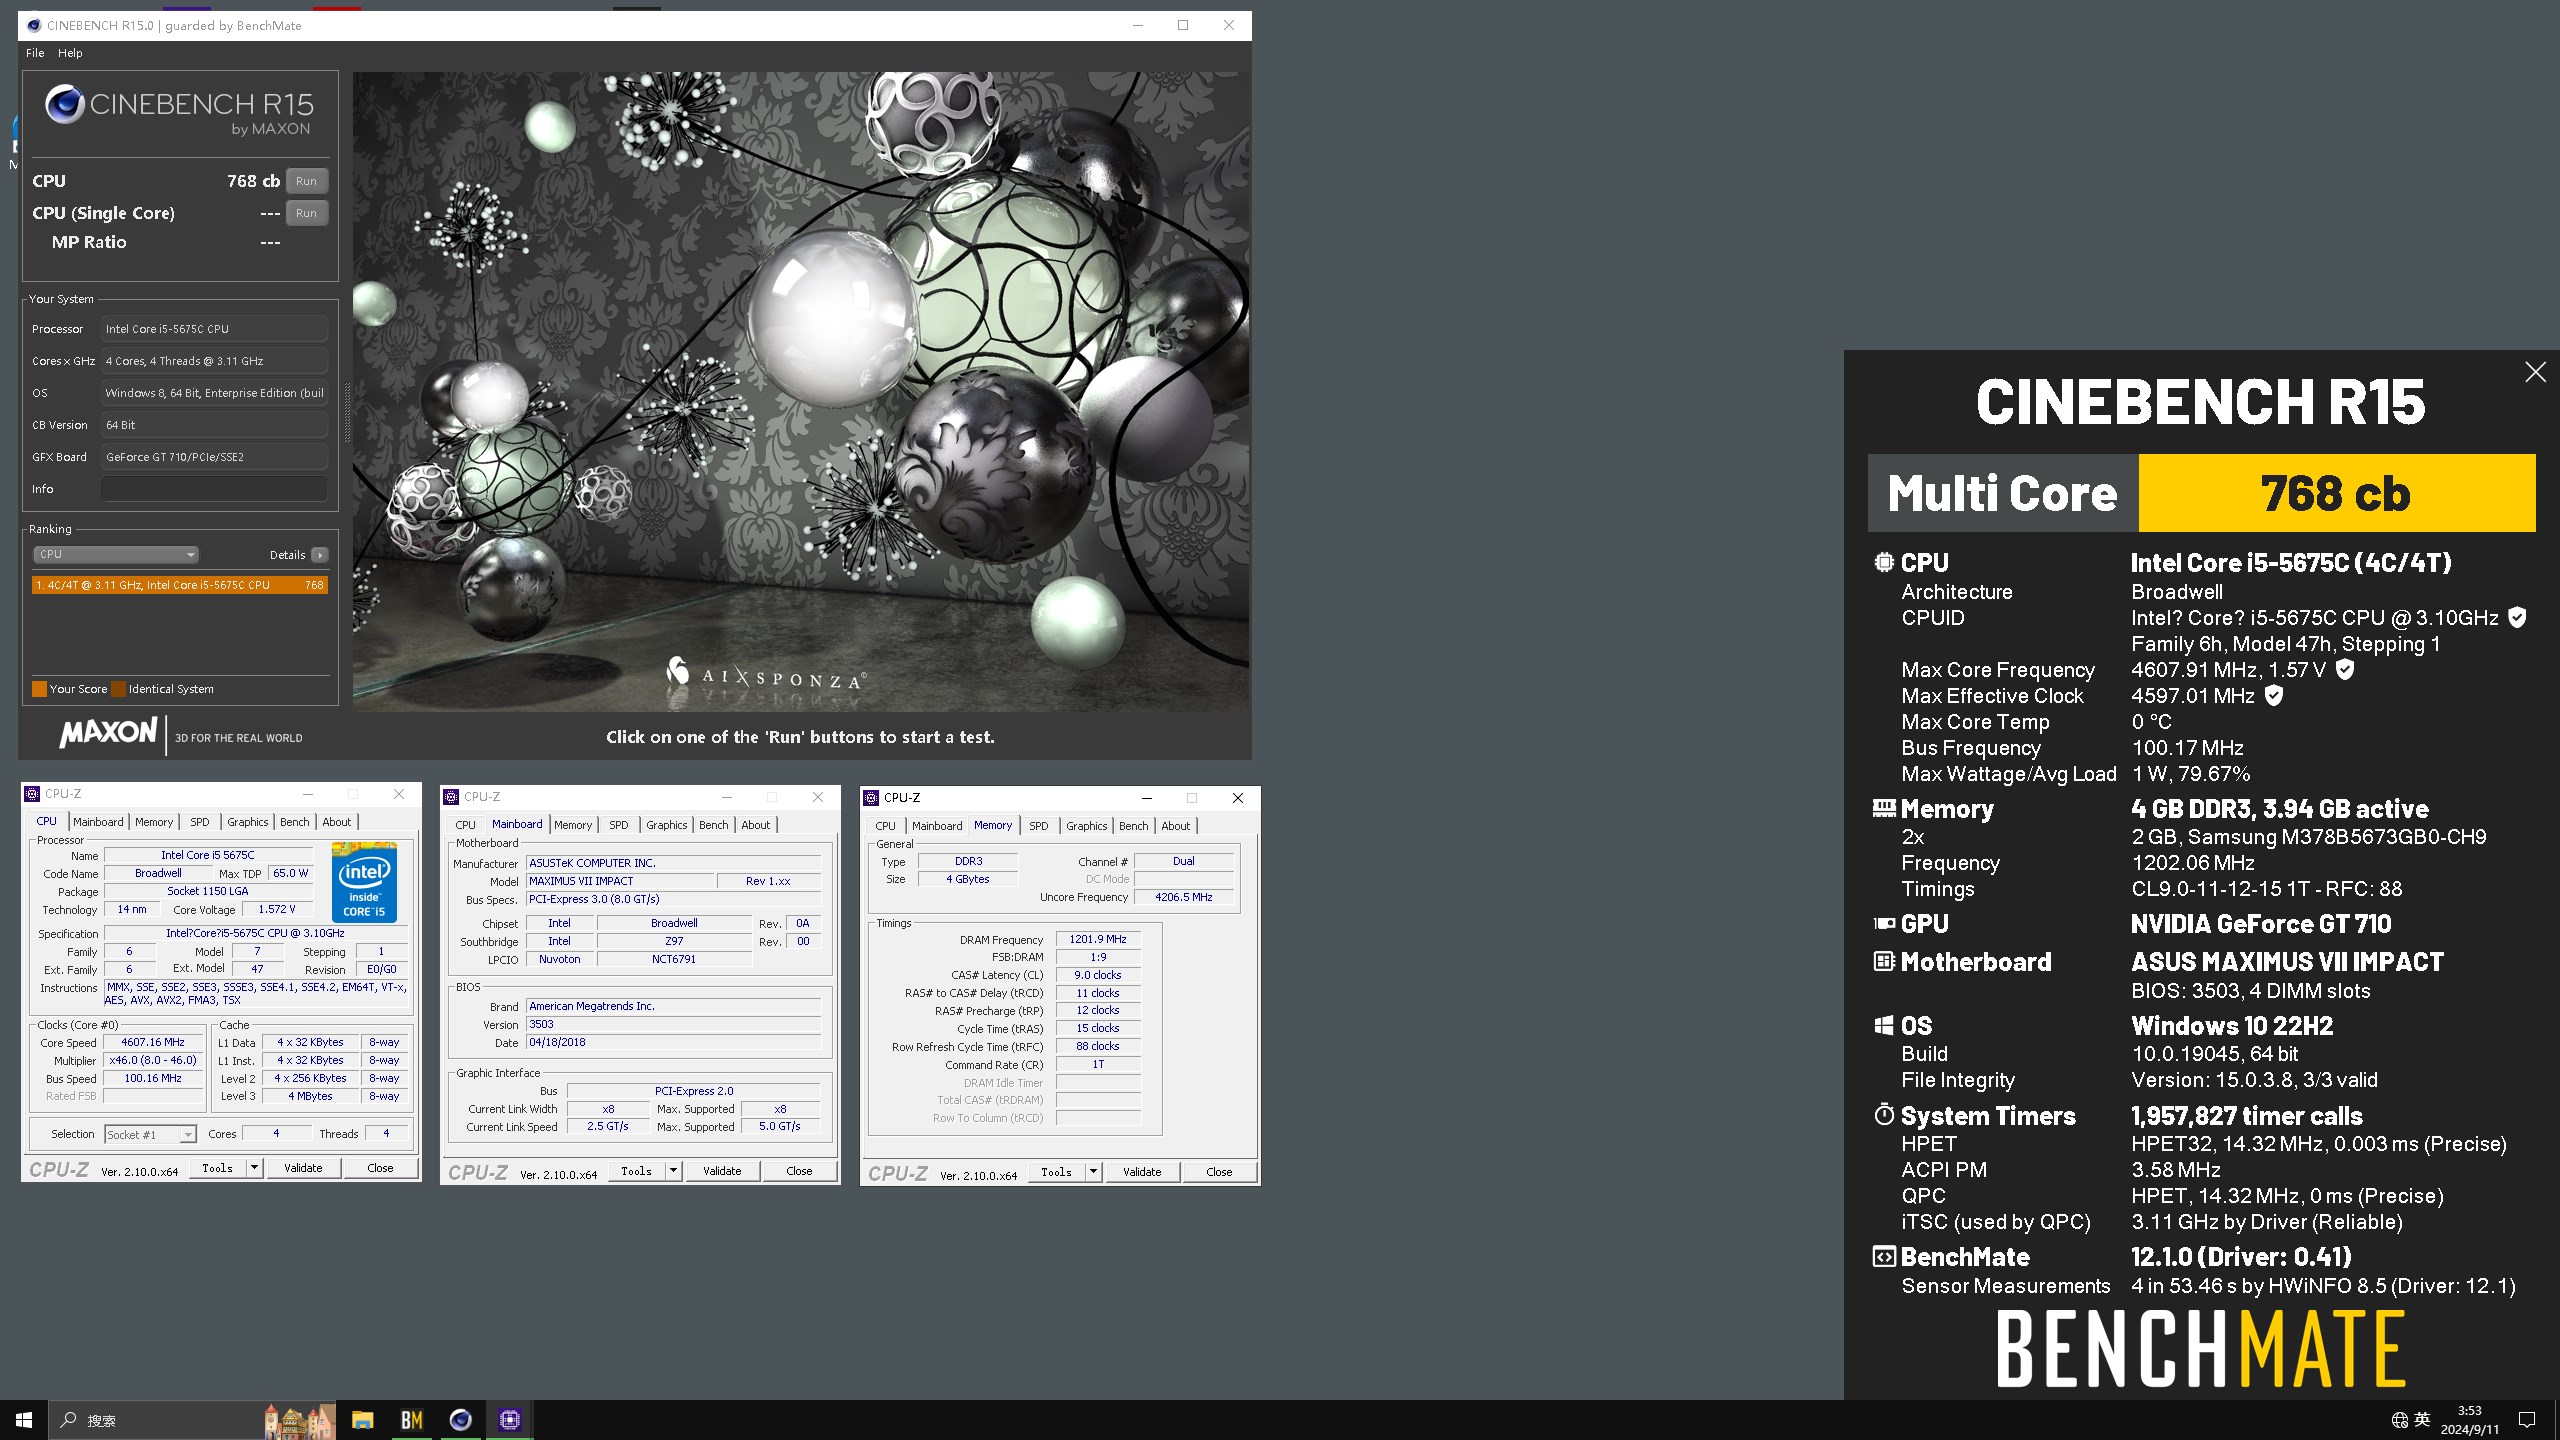The height and width of the screenshot is (1440, 2560).
Task: Select the 4C/4T i5-5675C ranking row
Action: coord(180,585)
